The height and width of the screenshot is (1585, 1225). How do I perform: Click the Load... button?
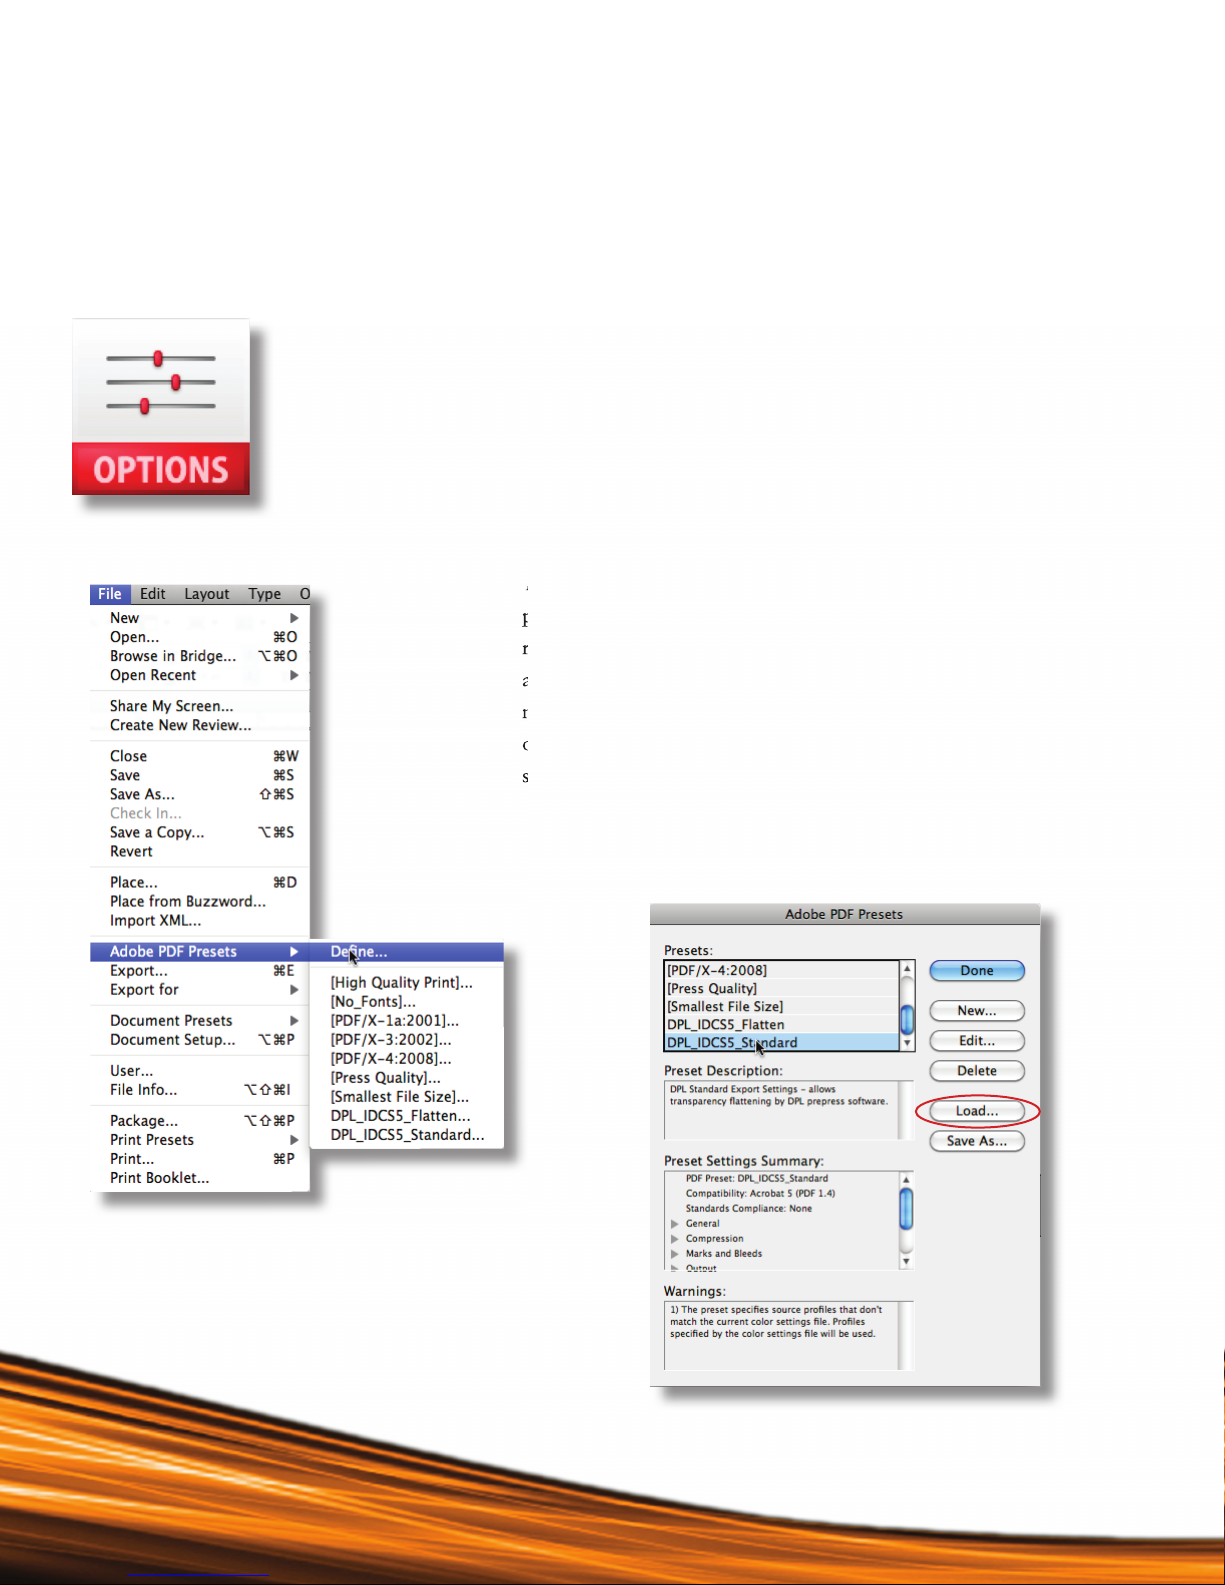point(977,1110)
